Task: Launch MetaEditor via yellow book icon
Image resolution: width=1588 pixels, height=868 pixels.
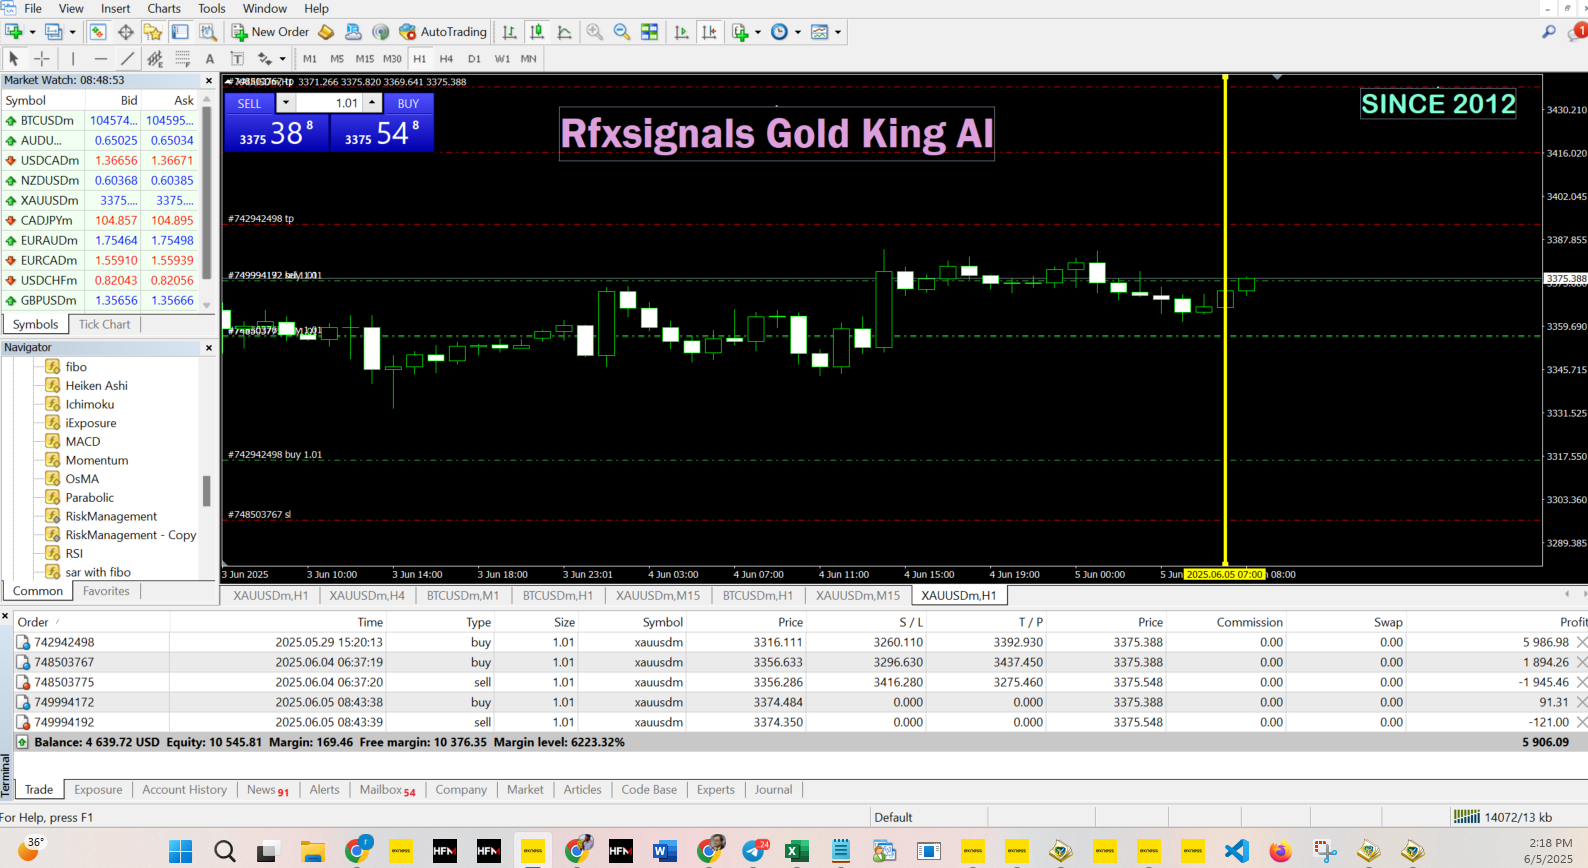Action: point(326,32)
